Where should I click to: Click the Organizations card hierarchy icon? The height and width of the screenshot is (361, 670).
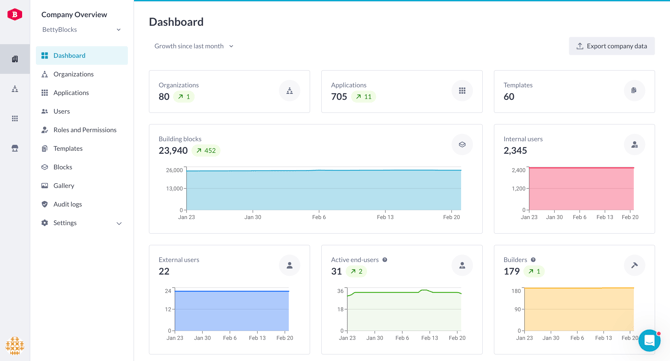click(290, 91)
